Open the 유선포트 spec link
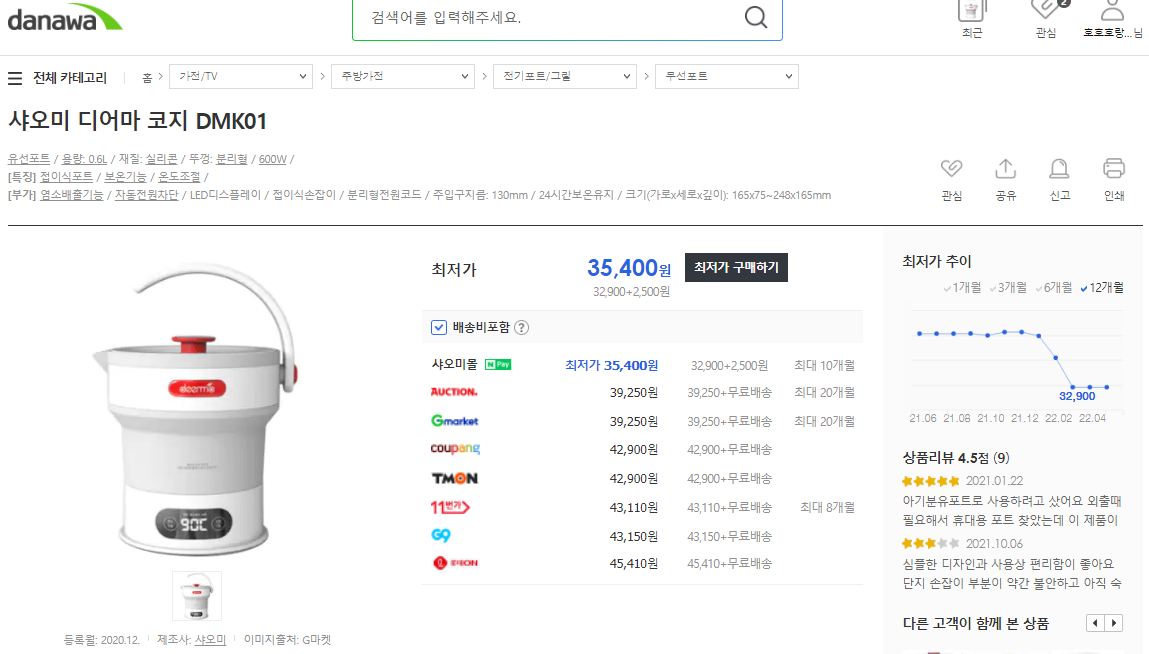The height and width of the screenshot is (654, 1149). [x=29, y=159]
